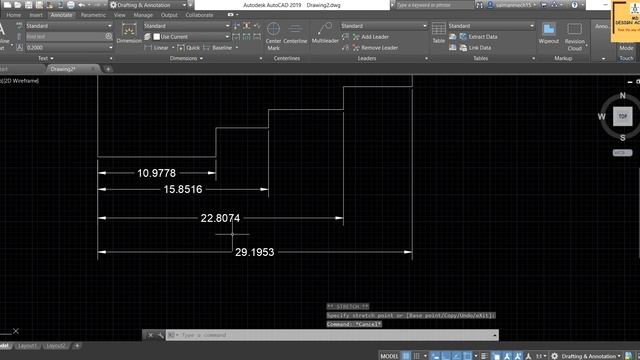
Task: Click the Open file icon in quick access toolbar
Action: 18,5
